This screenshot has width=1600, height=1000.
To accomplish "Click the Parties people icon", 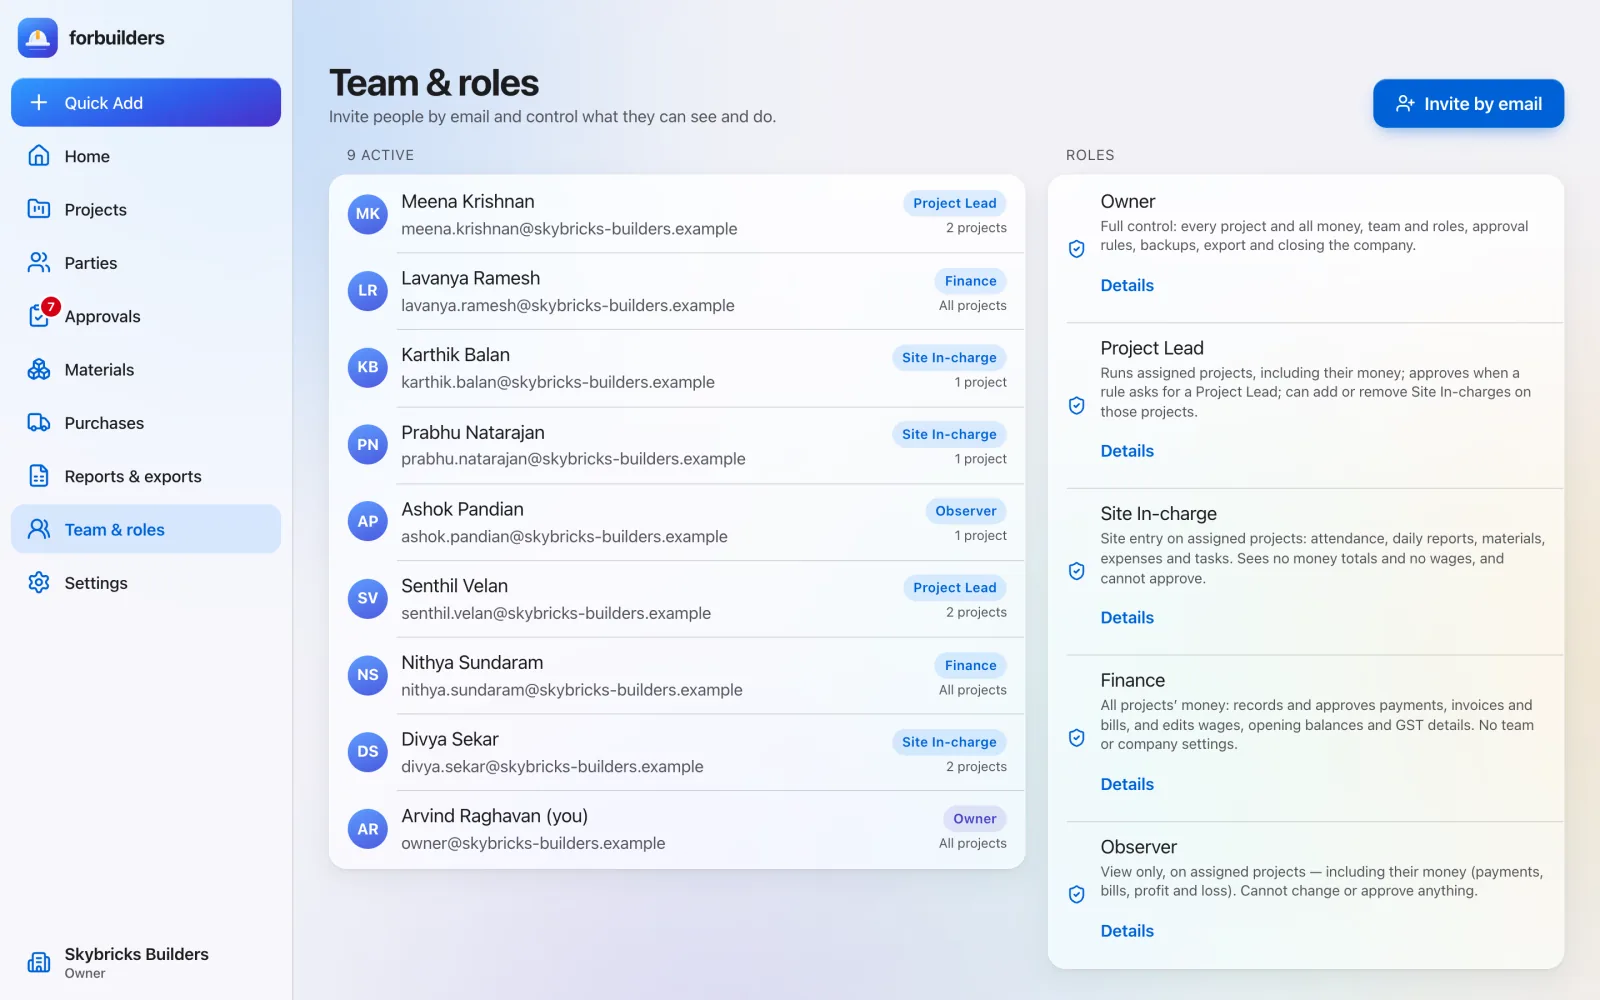I will tap(39, 263).
